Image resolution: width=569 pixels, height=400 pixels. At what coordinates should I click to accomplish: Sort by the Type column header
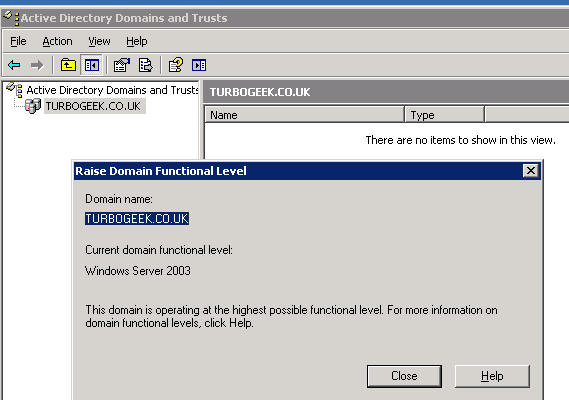click(x=445, y=115)
